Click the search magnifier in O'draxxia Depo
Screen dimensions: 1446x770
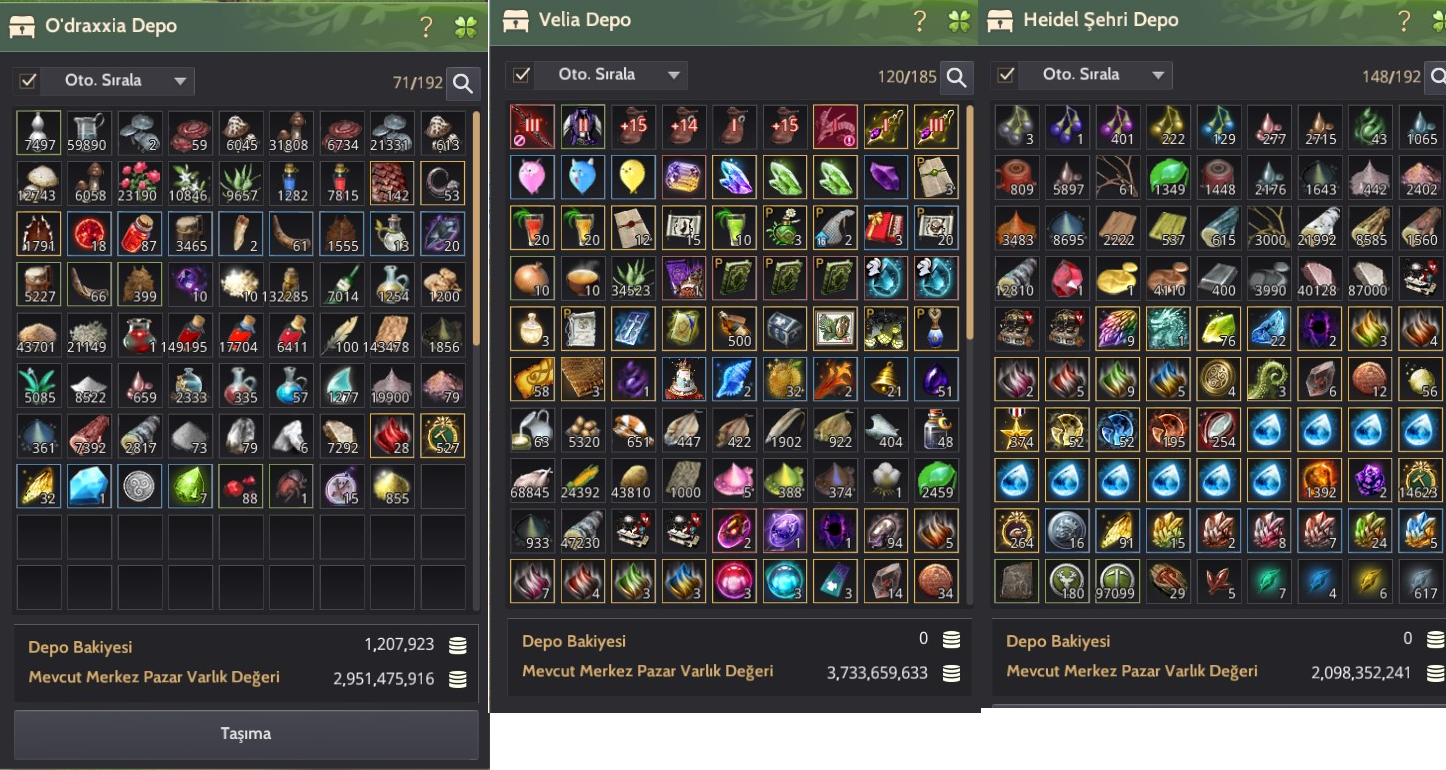point(462,84)
